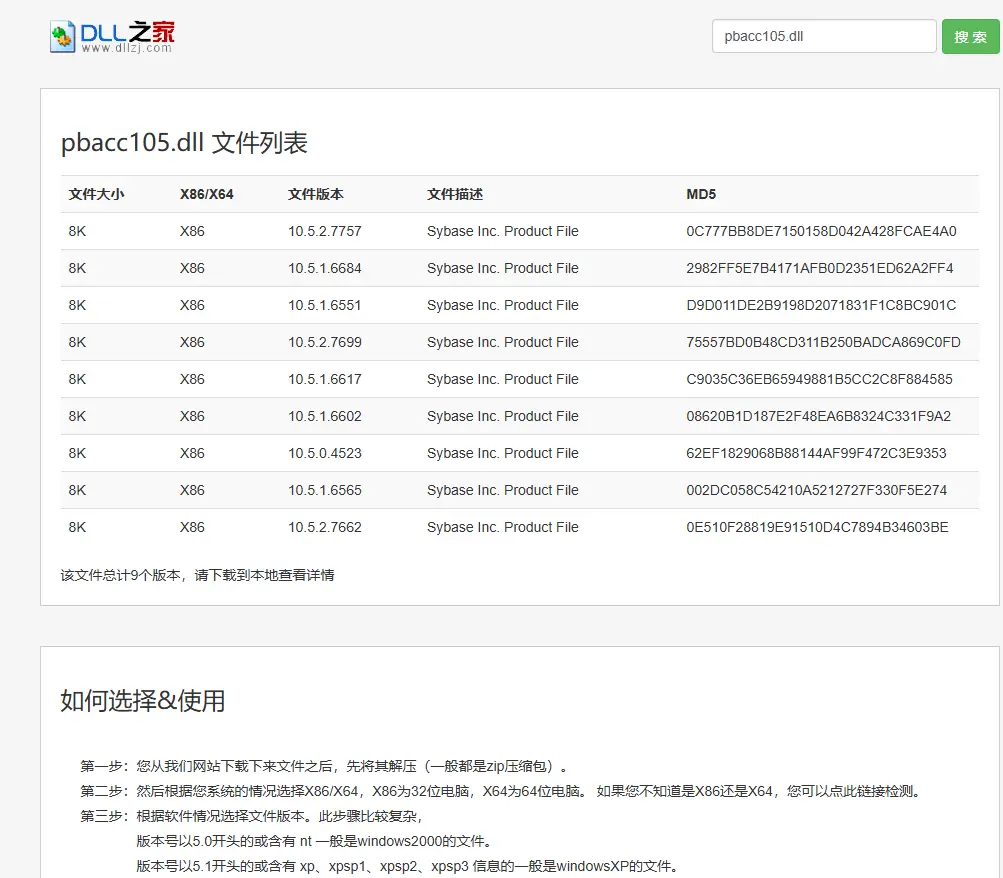Click MD5 hash beginning with 002DC058

(x=816, y=490)
